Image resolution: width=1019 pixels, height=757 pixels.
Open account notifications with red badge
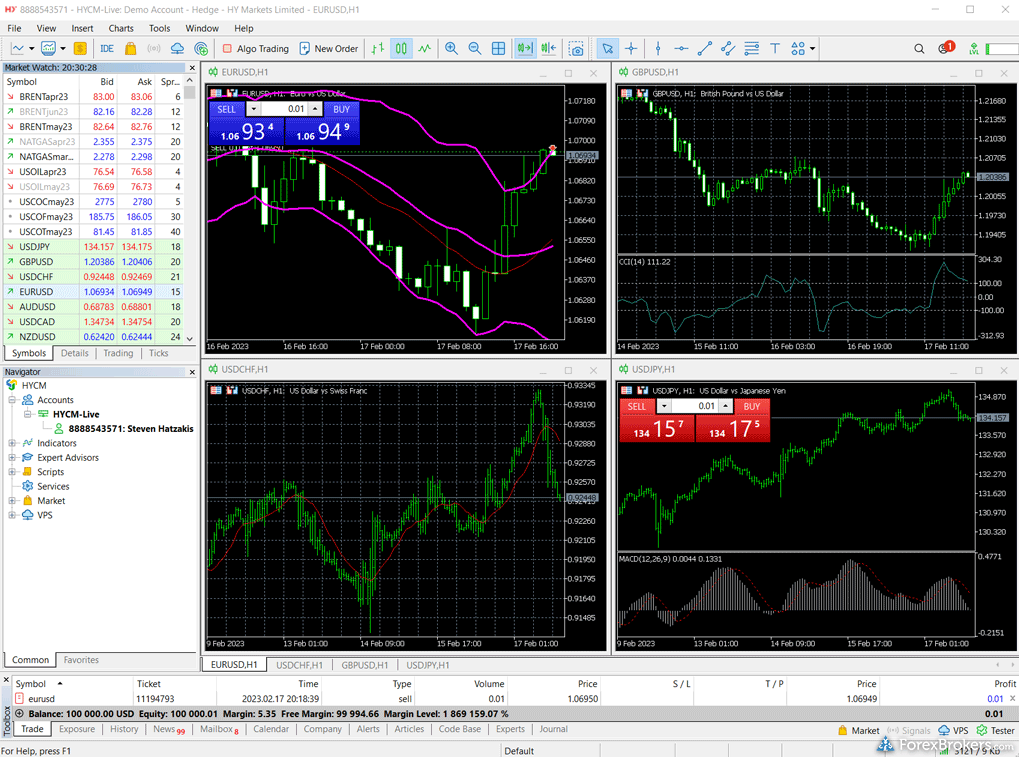[946, 48]
